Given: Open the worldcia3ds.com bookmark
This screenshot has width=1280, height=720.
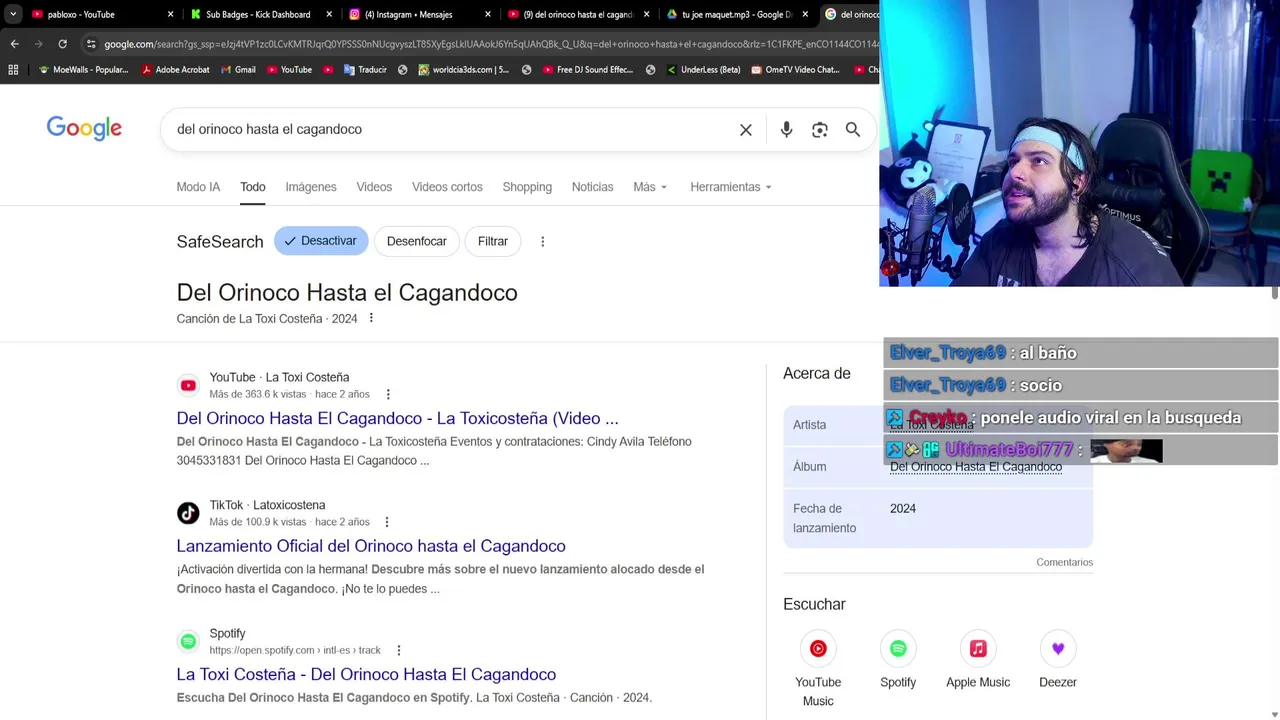Looking at the screenshot, I should (x=464, y=70).
